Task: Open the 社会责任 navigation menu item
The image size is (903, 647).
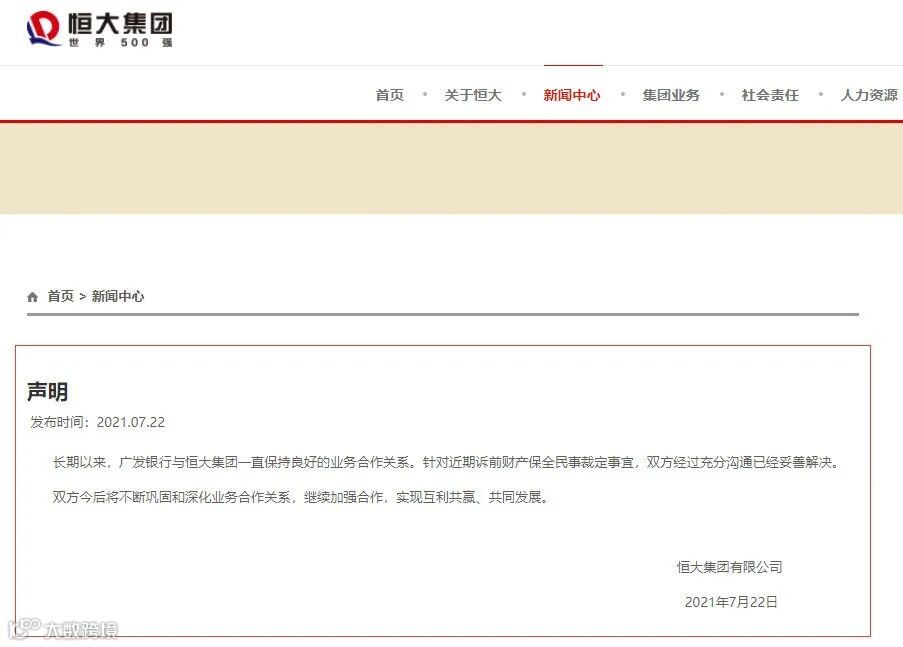Action: tap(770, 95)
